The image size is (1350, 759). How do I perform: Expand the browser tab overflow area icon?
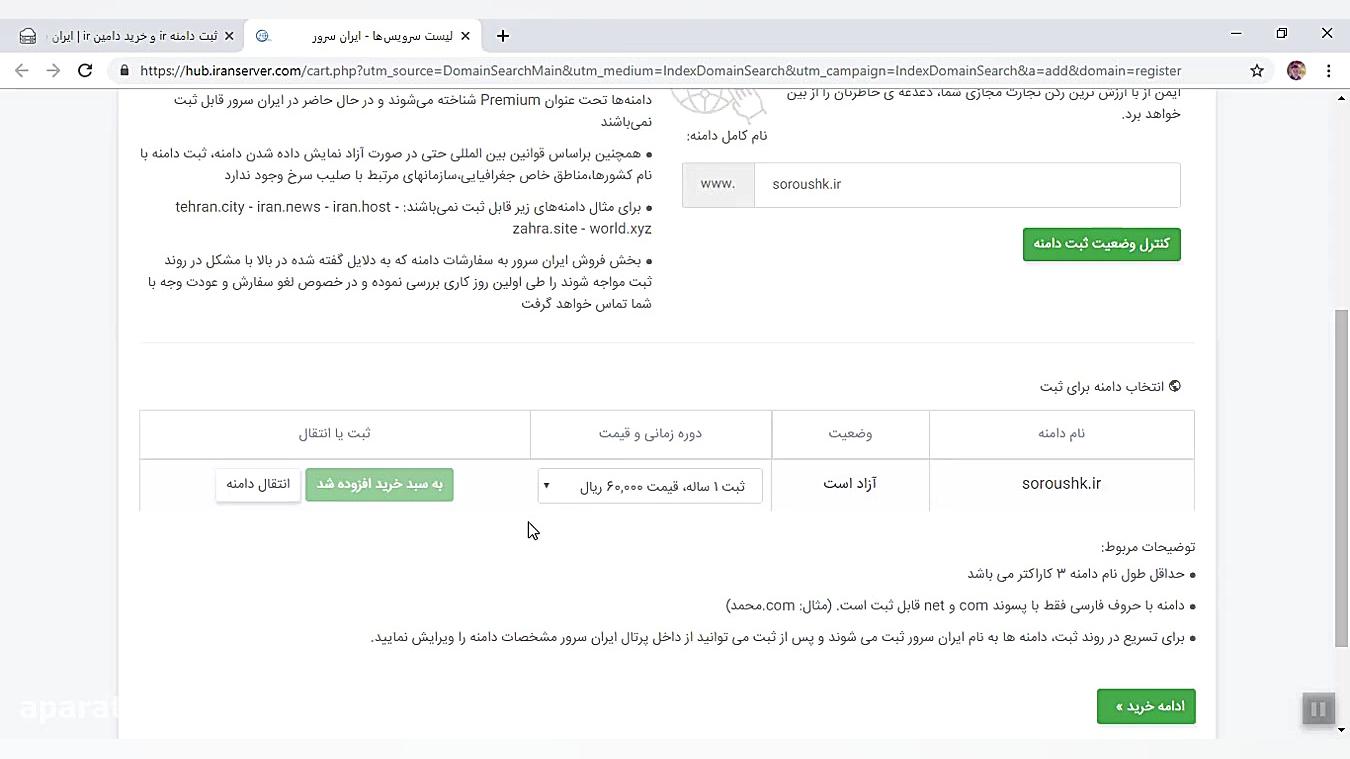27,34
